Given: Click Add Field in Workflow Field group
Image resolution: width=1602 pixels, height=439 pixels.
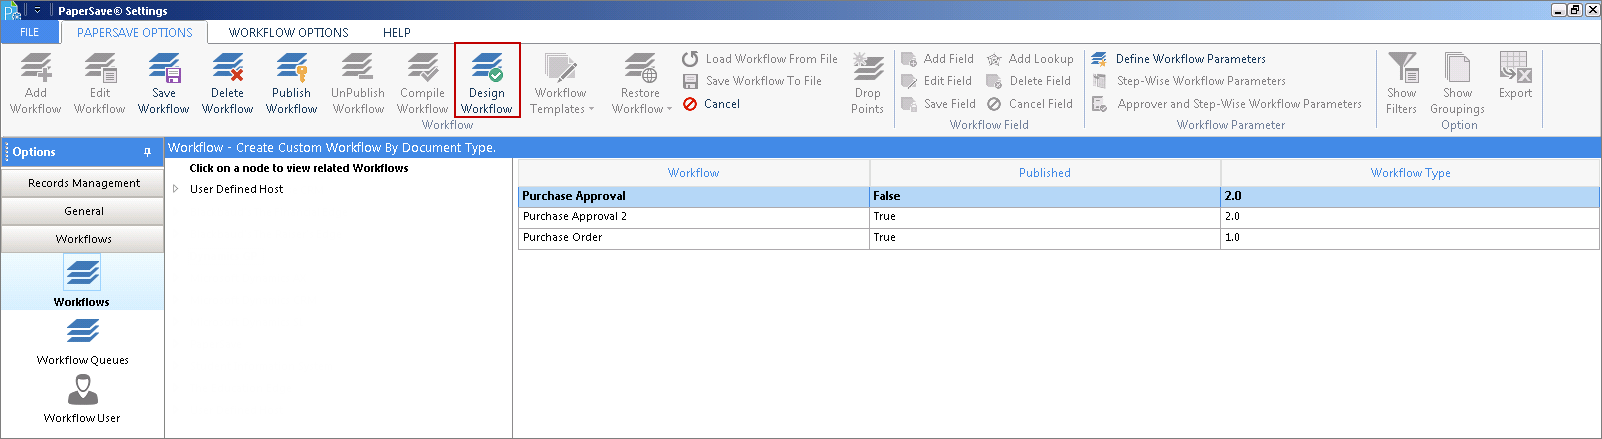Looking at the screenshot, I should pyautogui.click(x=937, y=59).
